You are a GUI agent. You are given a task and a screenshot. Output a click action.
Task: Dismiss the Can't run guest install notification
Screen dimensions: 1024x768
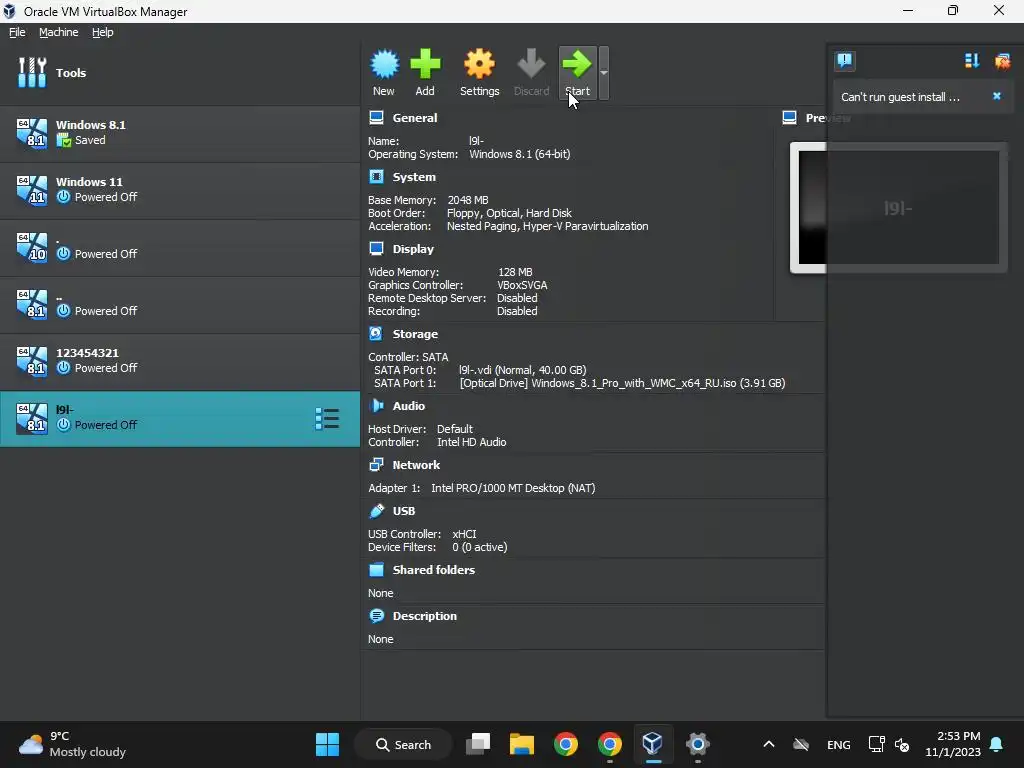[x=997, y=96]
